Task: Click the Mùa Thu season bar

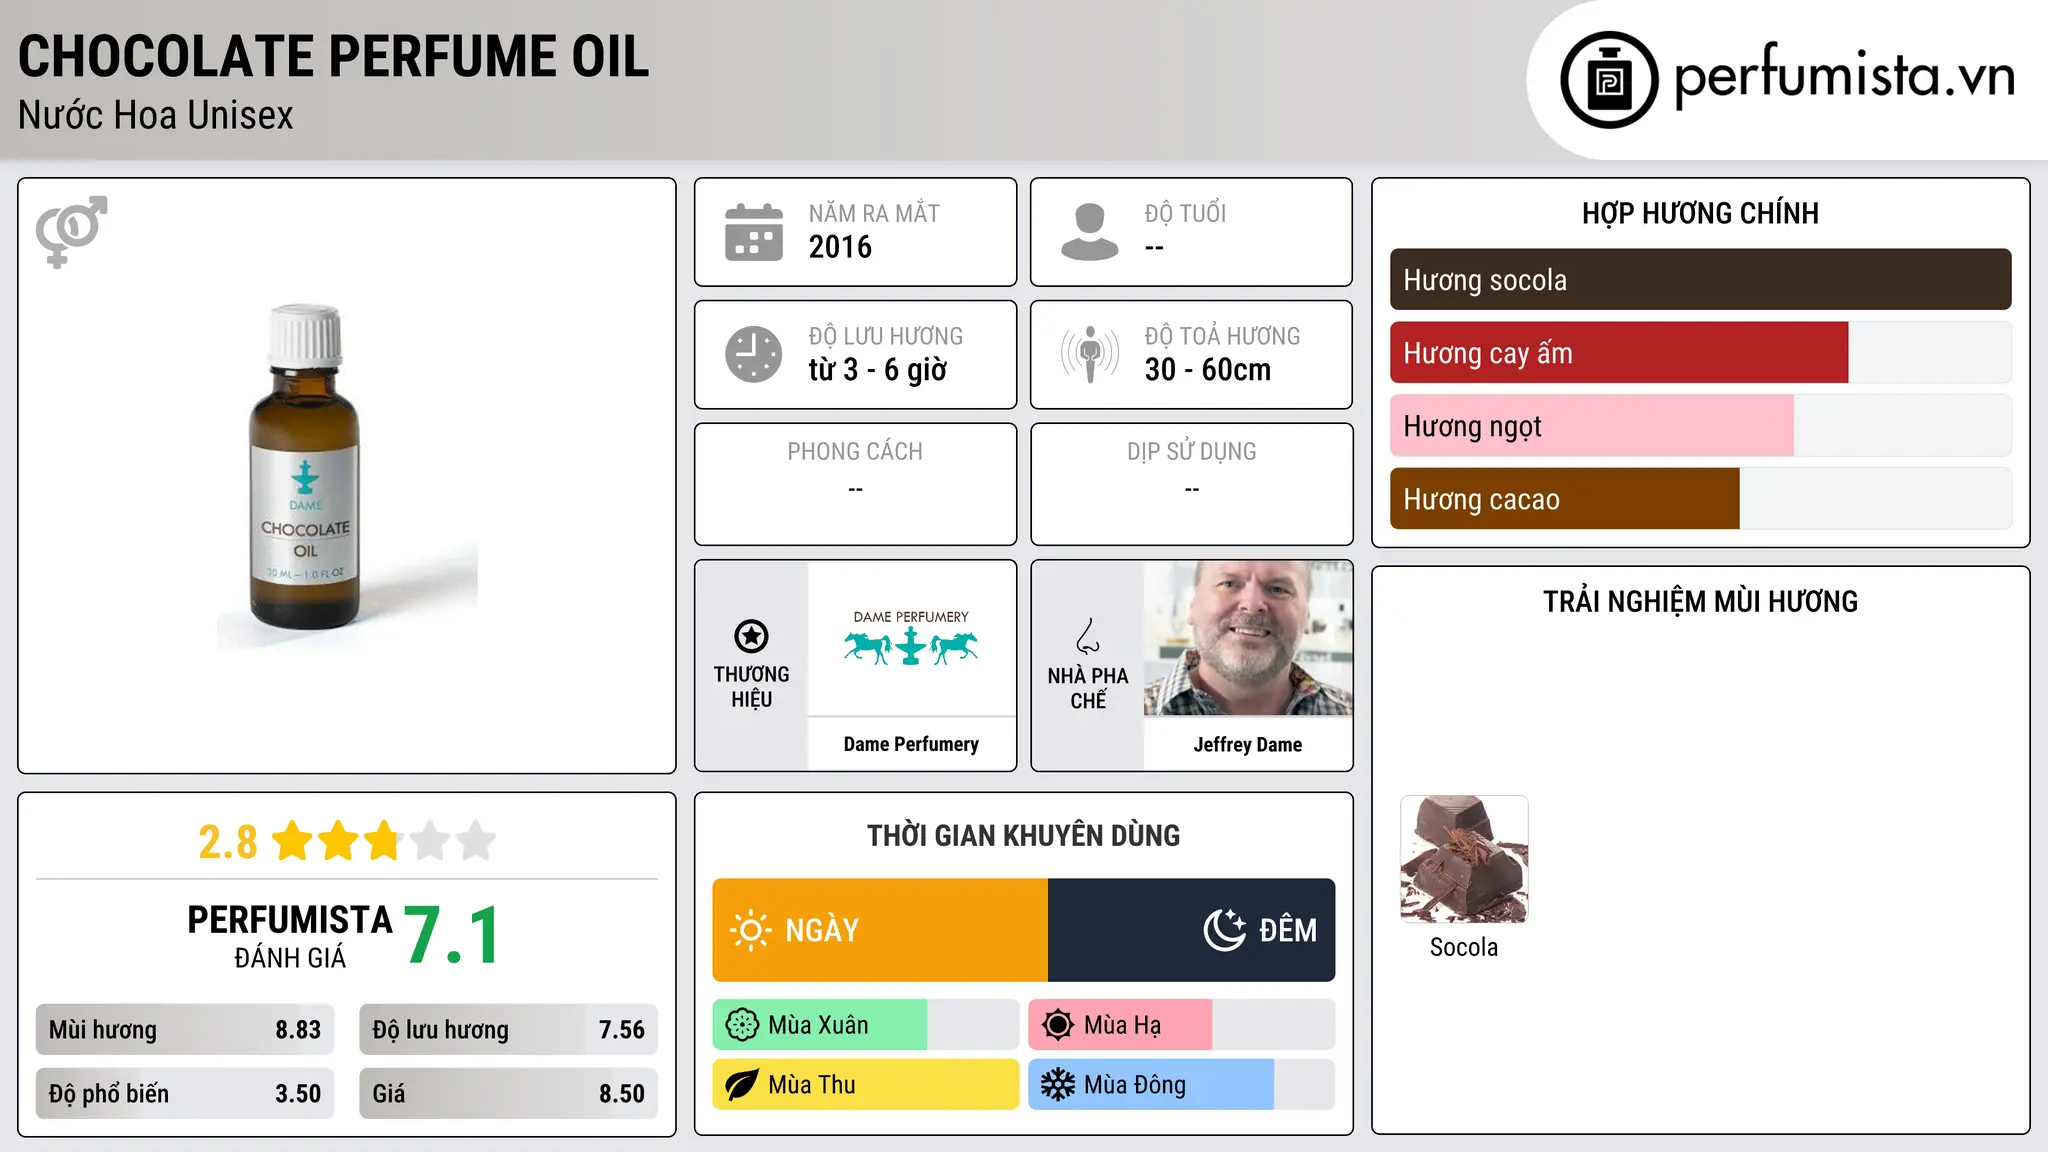Action: (866, 1085)
